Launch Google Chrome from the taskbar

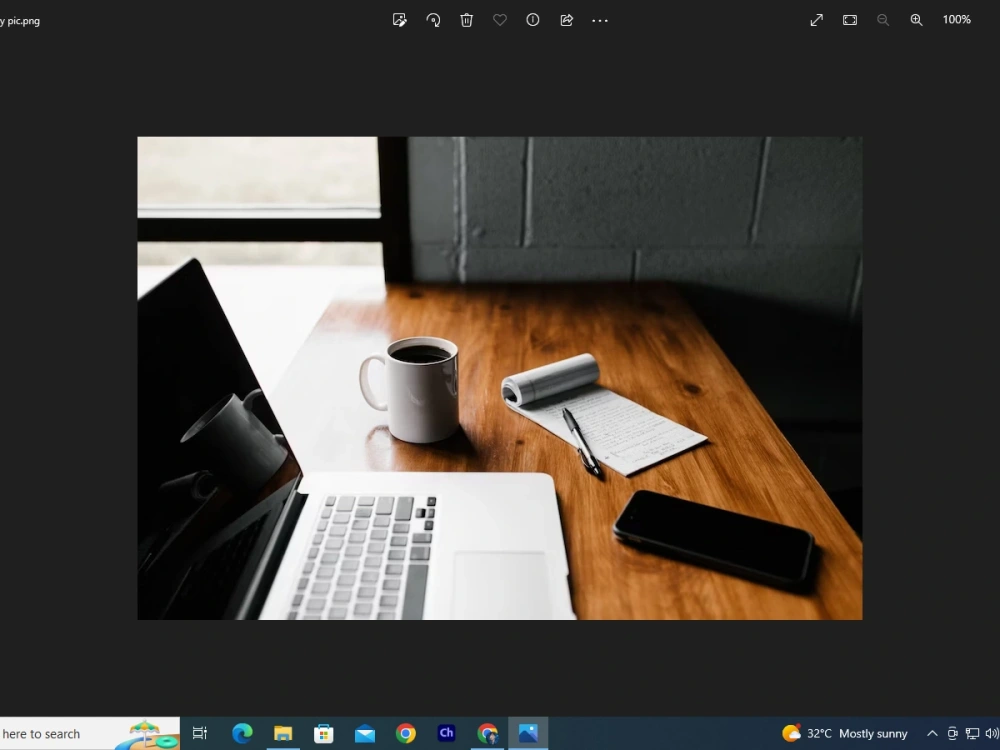click(x=406, y=733)
